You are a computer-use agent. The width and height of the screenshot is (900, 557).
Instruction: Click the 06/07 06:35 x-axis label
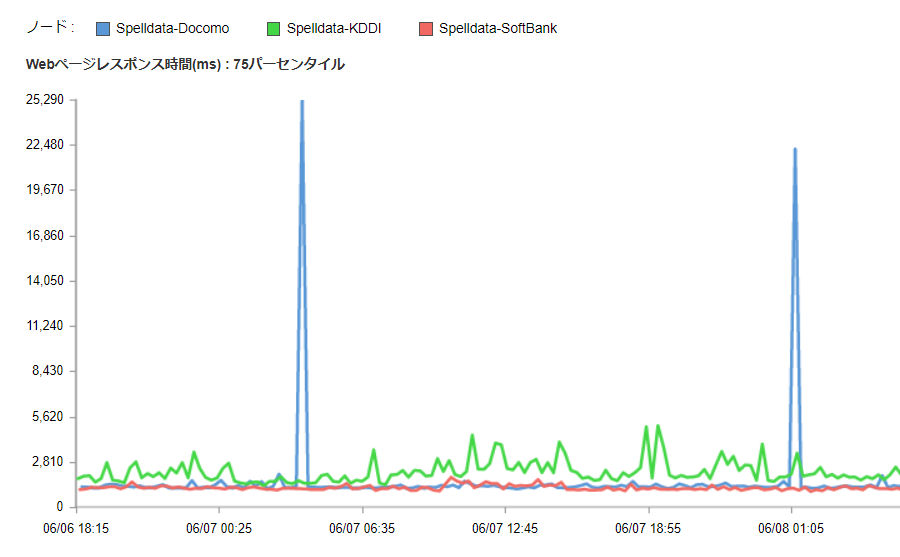click(x=364, y=527)
